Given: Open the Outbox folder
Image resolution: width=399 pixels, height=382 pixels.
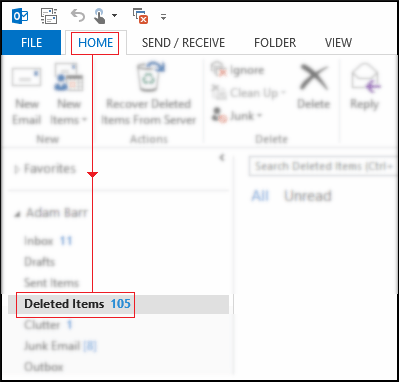Looking at the screenshot, I should click(x=43, y=367).
